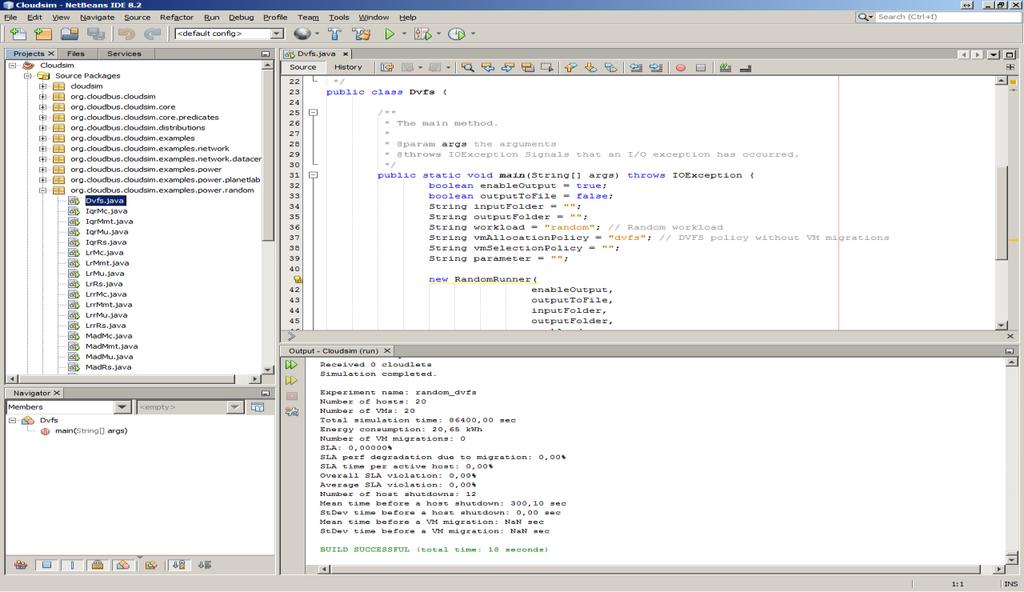
Task: Select the Output - Cloudsim (run) tab
Action: pos(337,351)
